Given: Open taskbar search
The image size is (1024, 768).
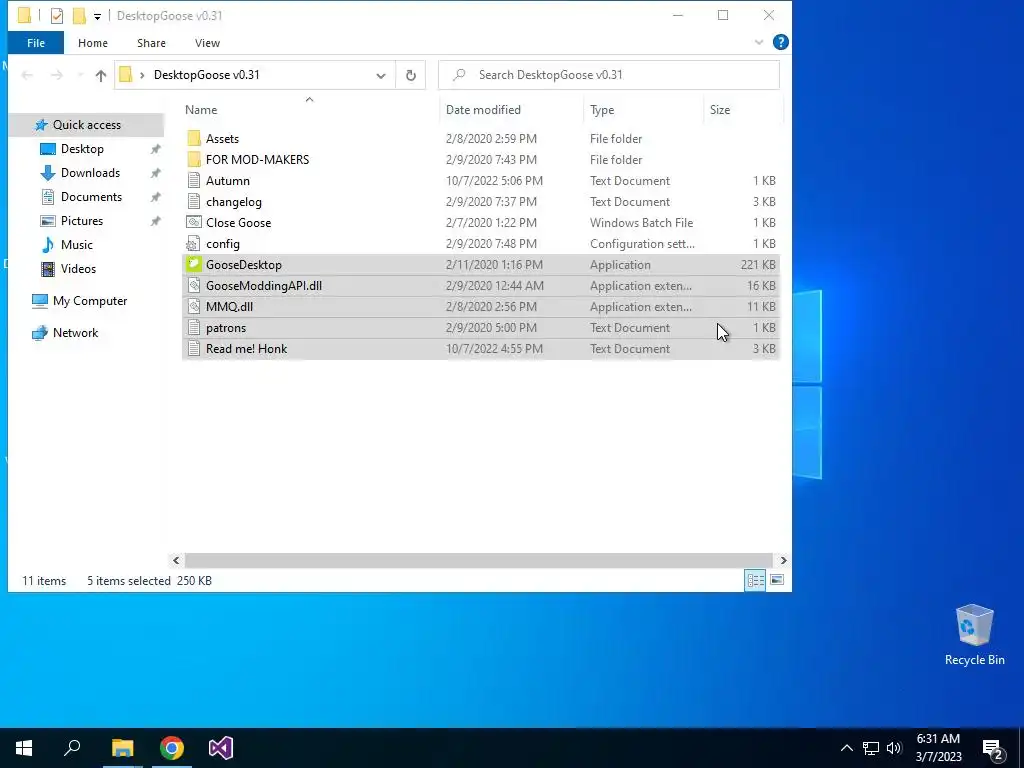Looking at the screenshot, I should [72, 748].
